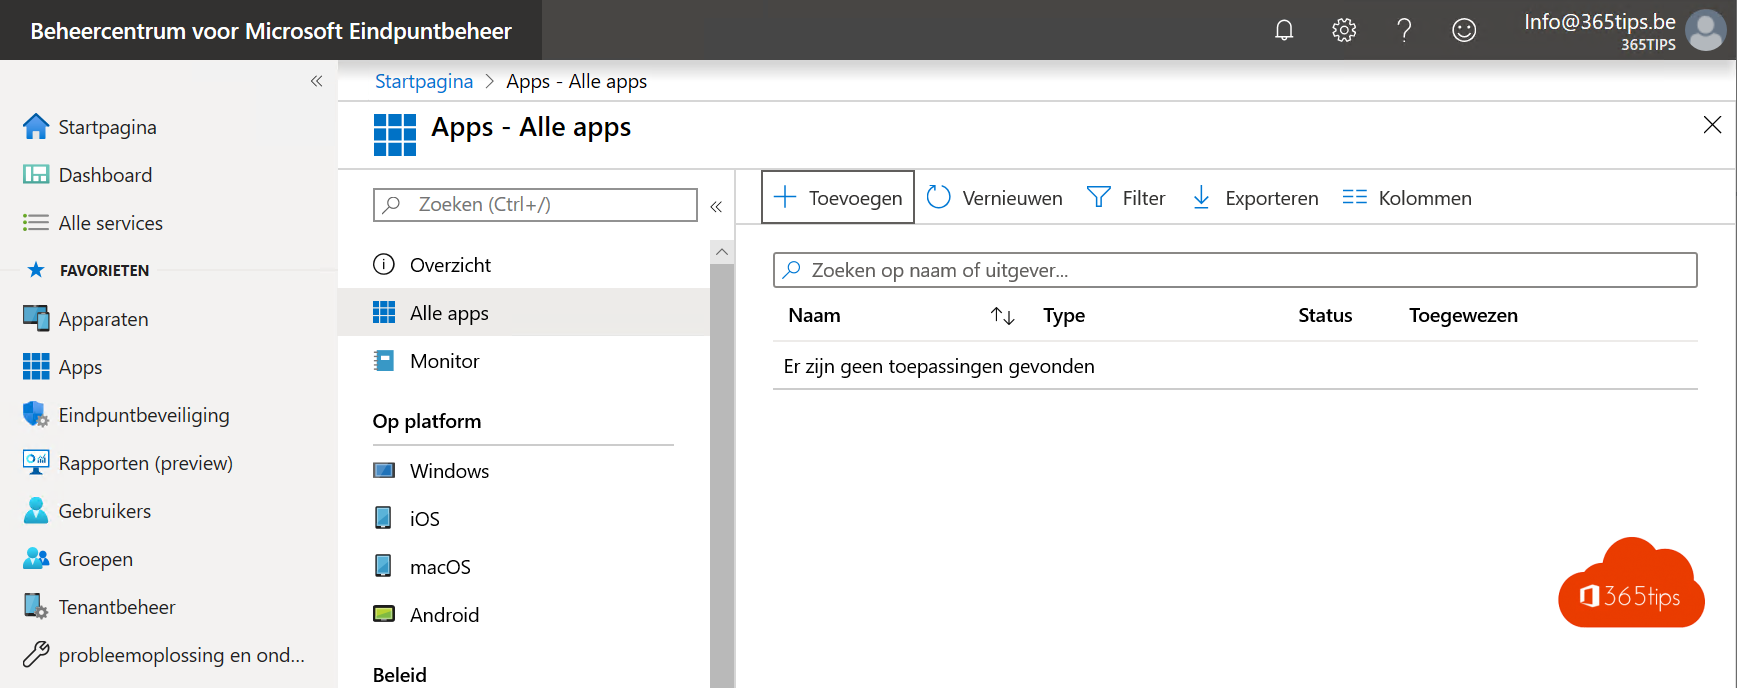
Task: Click the Overzicht info icon
Action: click(384, 264)
